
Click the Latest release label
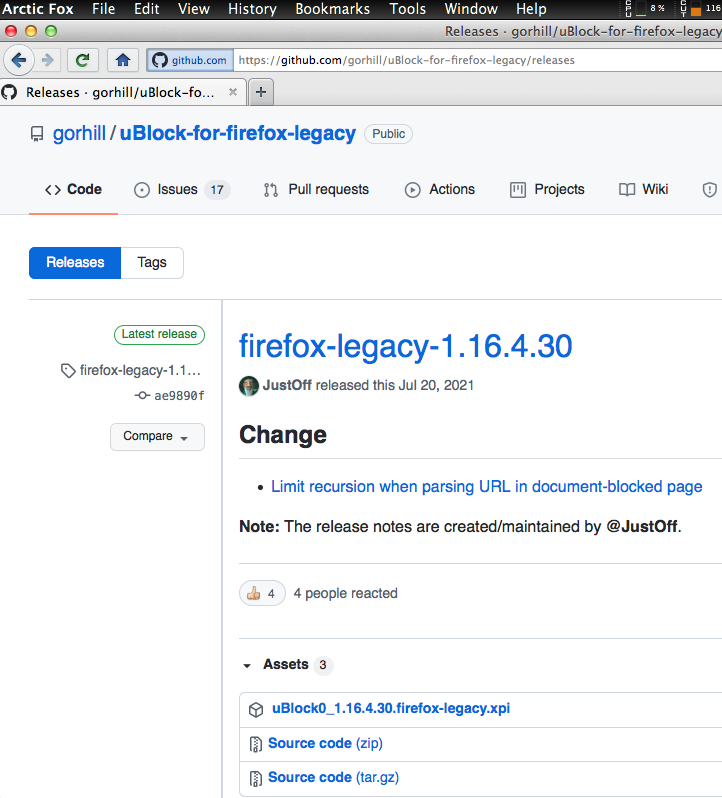[159, 334]
